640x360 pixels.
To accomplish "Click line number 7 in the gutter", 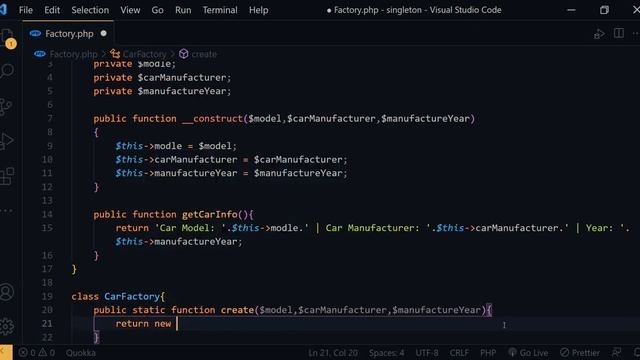I will 50,119.
